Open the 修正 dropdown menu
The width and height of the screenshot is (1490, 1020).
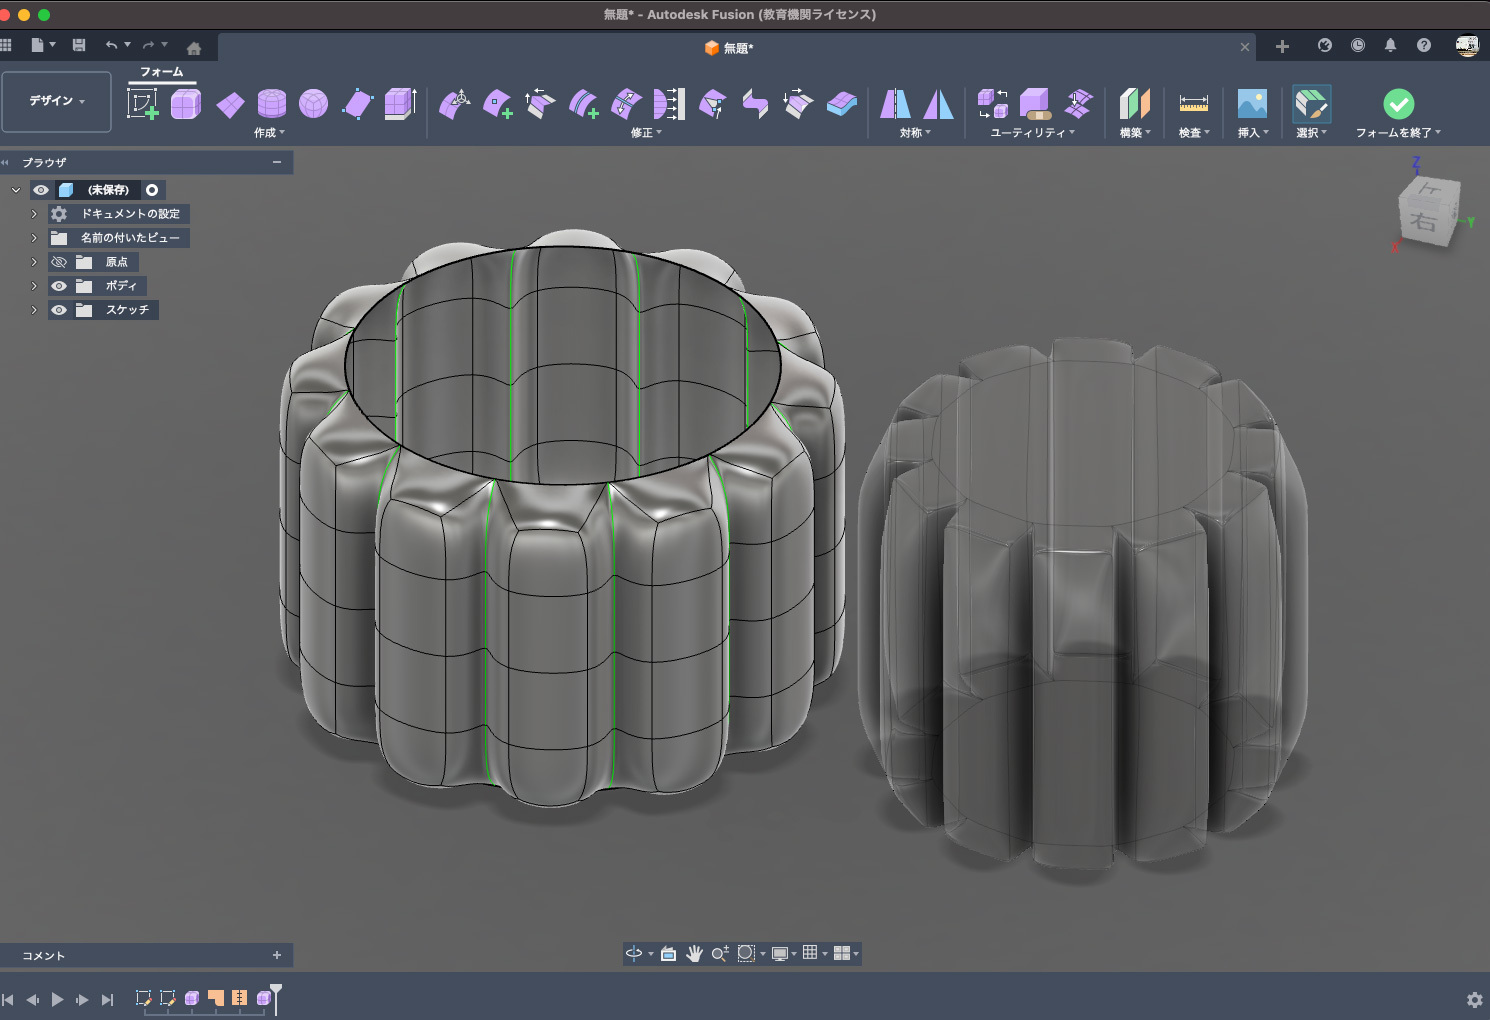(646, 133)
